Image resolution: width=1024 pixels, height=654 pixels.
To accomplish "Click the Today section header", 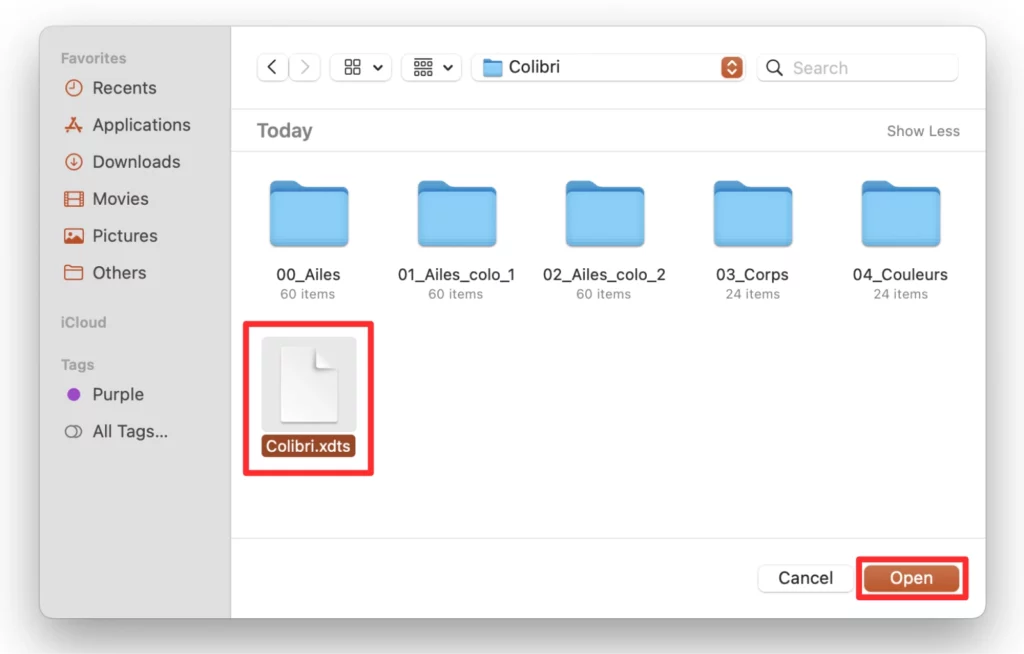I will 284,131.
